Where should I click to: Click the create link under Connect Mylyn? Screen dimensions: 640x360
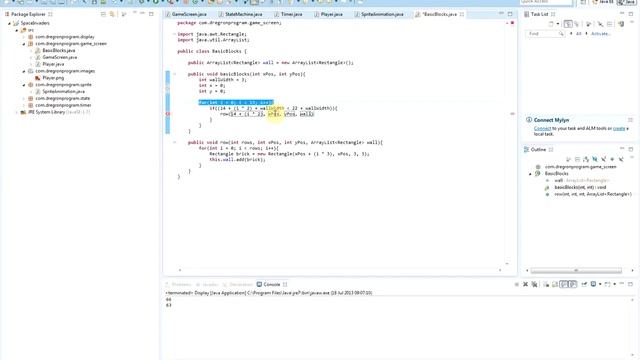619,129
